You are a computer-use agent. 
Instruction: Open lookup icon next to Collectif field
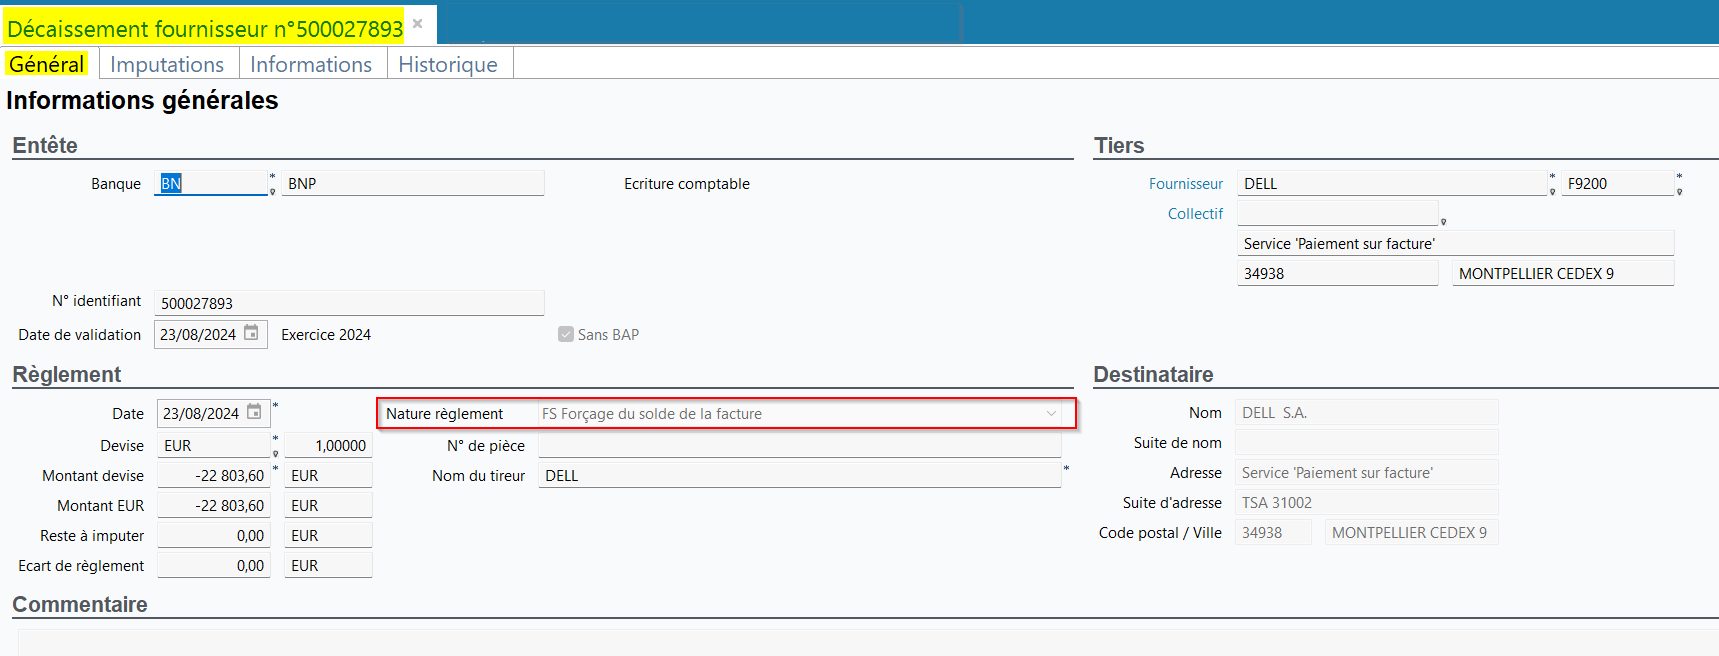pos(1443,221)
